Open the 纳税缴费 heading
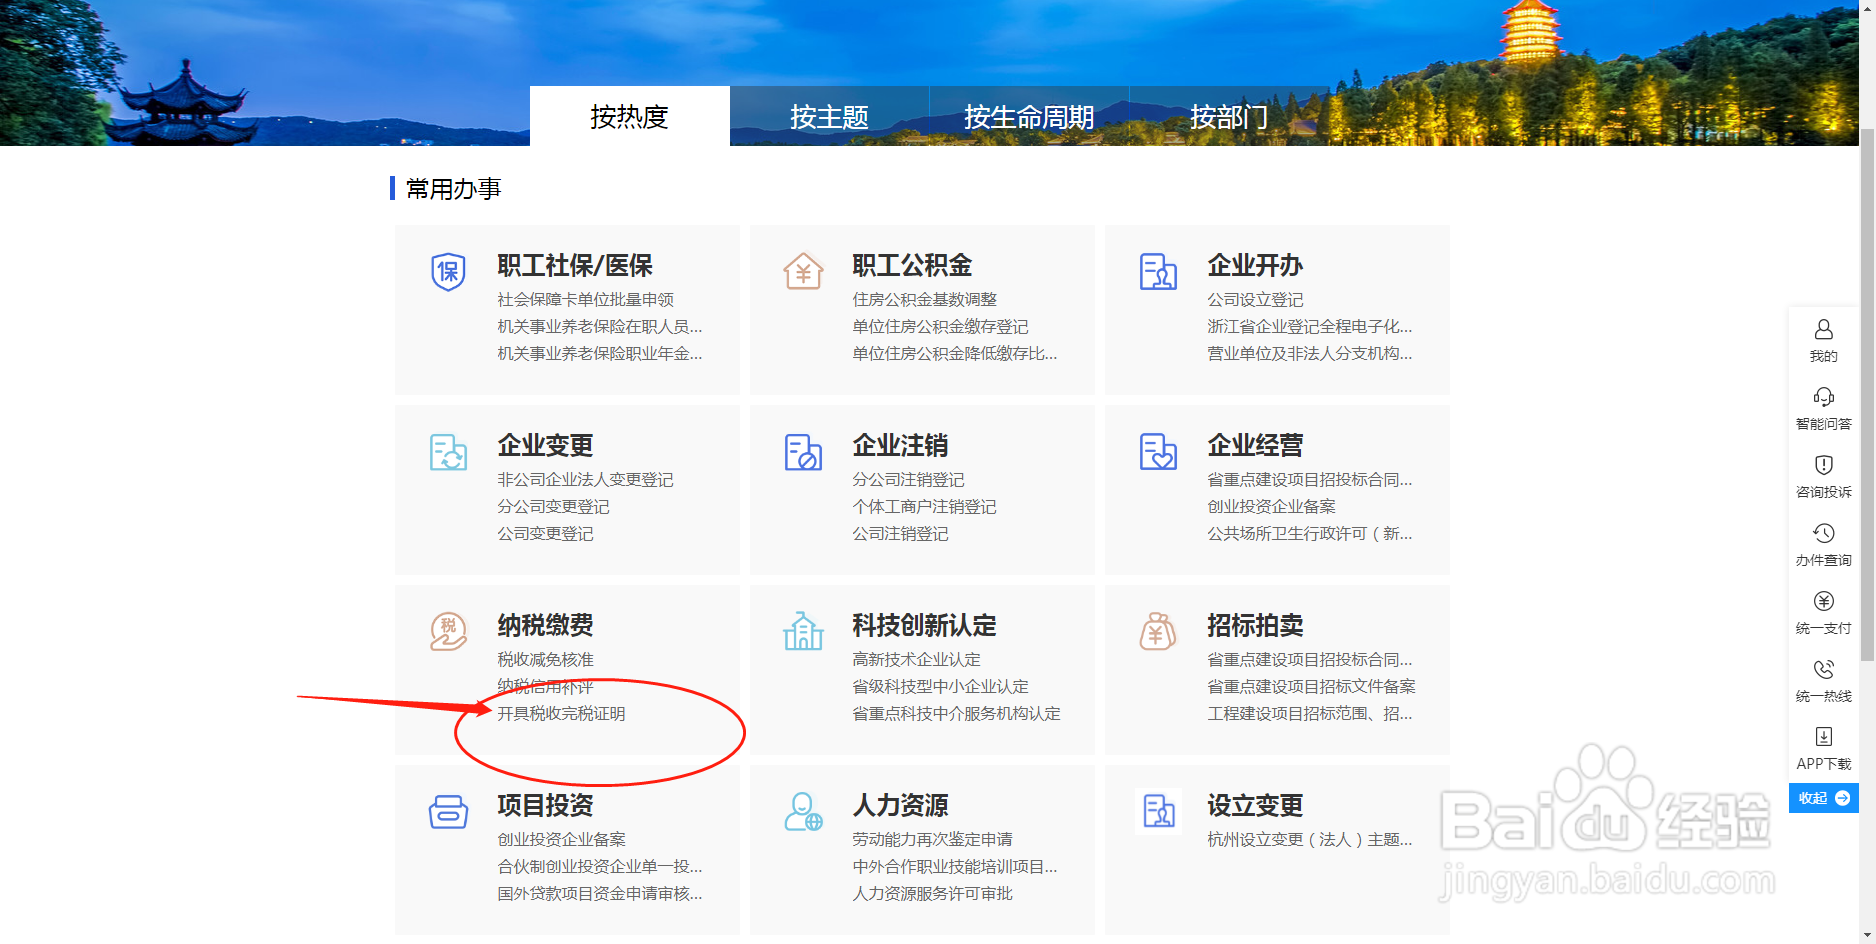Screen dimensions: 1876x944 [x=545, y=626]
